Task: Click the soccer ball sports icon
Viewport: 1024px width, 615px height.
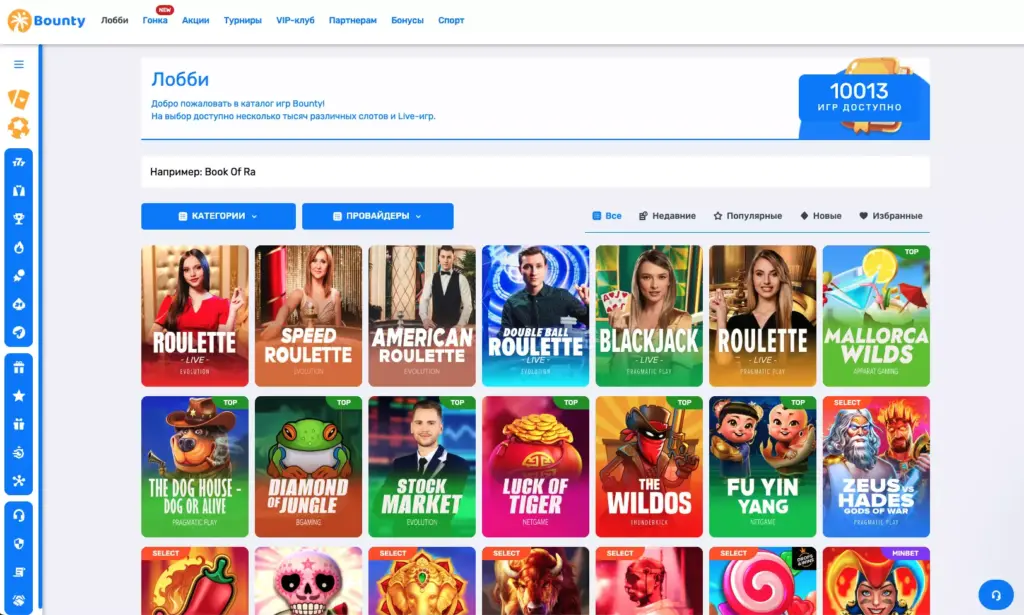Action: pyautogui.click(x=19, y=128)
